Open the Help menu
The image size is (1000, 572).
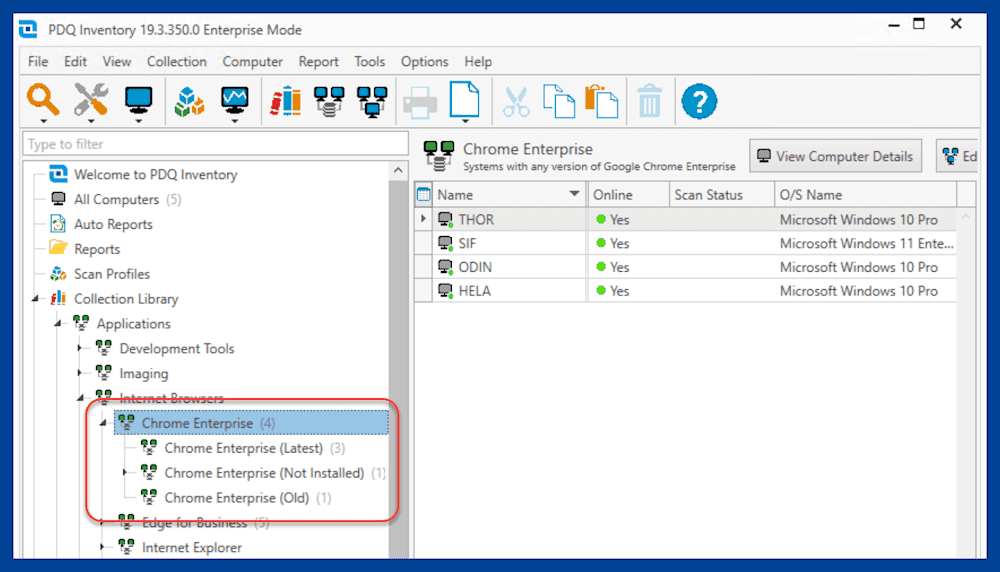click(x=478, y=62)
